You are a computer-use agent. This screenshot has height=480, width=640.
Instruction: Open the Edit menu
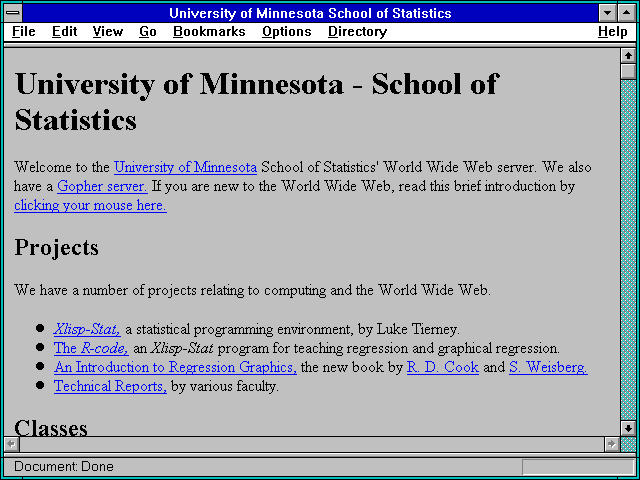click(64, 31)
